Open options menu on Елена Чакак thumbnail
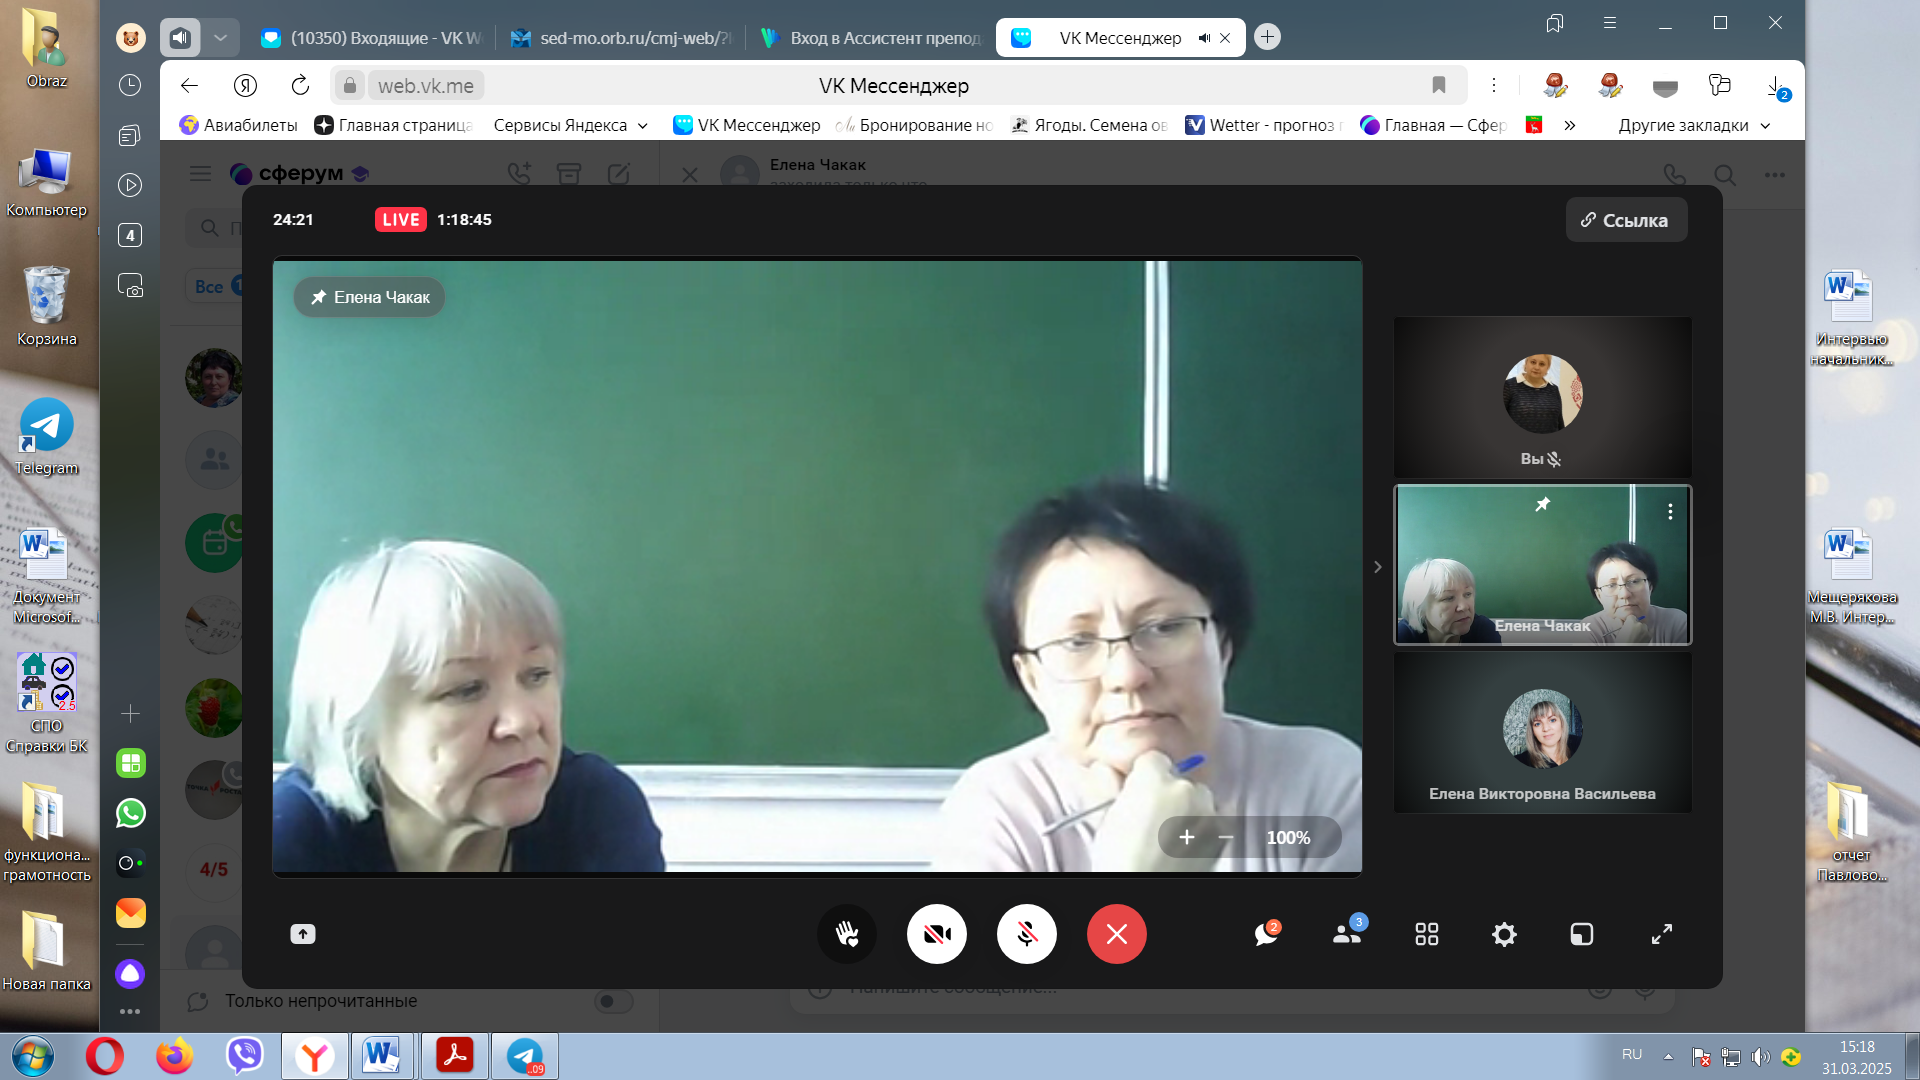The image size is (1920, 1080). coord(1670,511)
